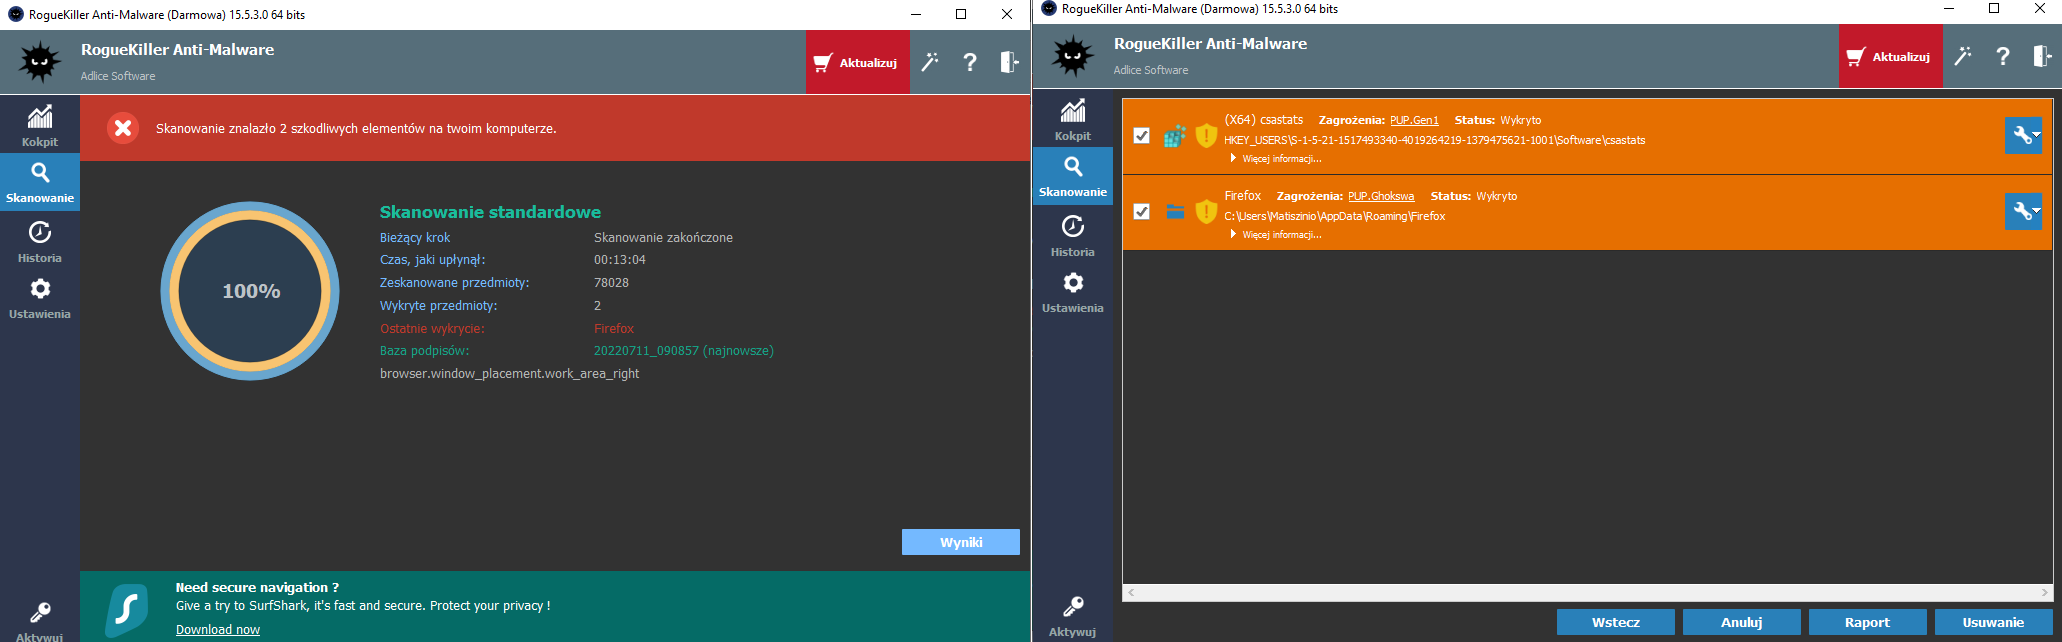
Task: Click scanned items count 78028
Action: [611, 283]
